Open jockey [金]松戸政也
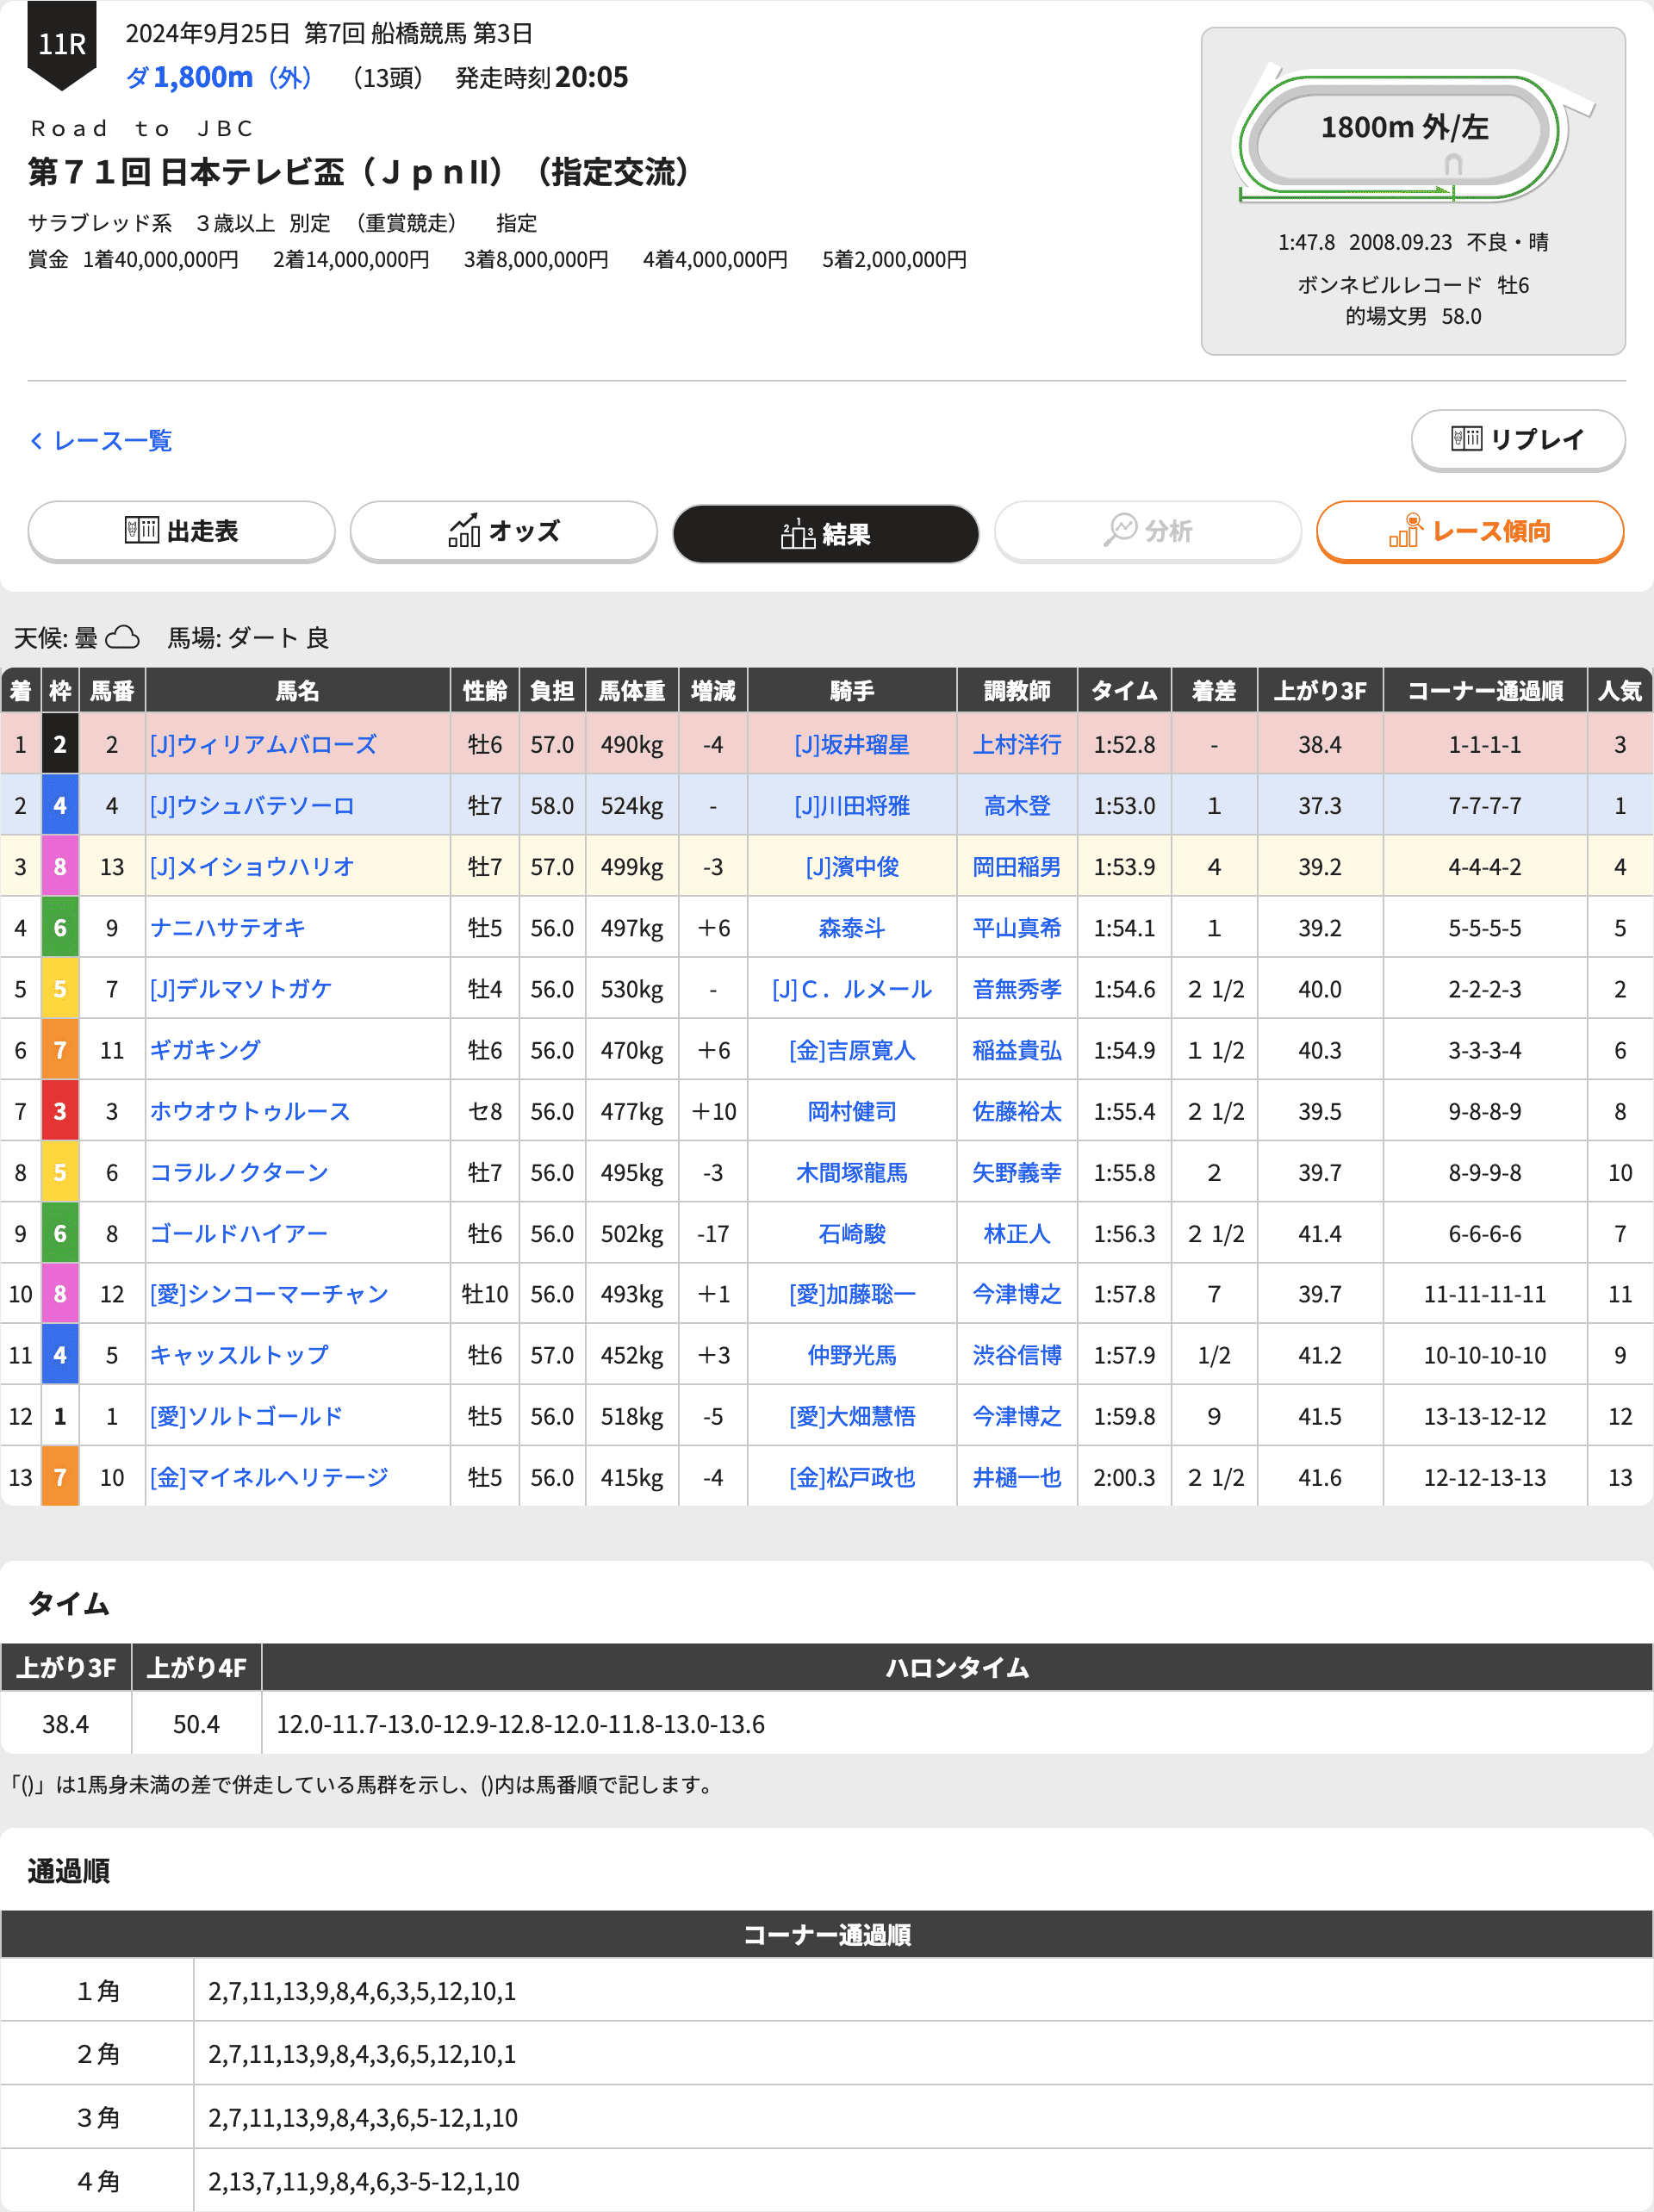Image resolution: width=1654 pixels, height=2212 pixels. [852, 1476]
